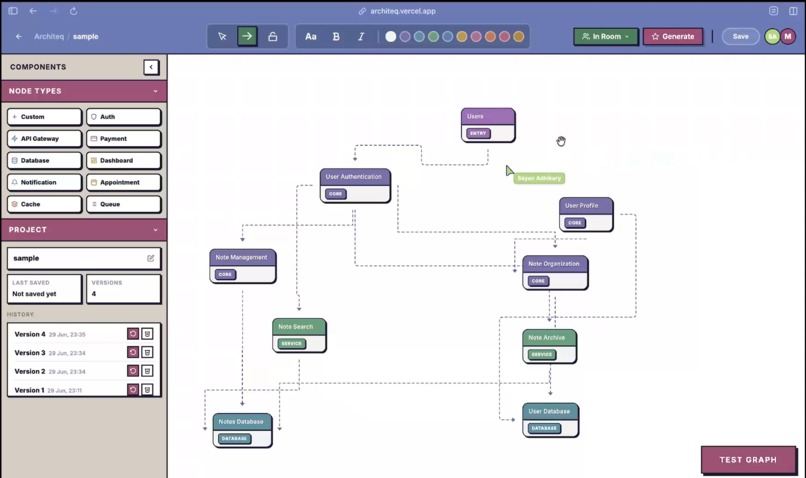Open the In Room dropdown
Image resolution: width=806 pixels, height=478 pixels.
coord(606,36)
